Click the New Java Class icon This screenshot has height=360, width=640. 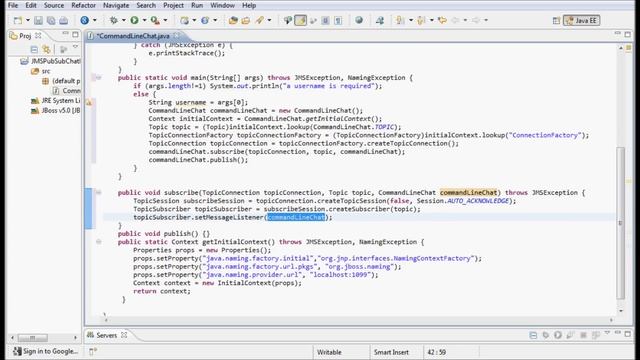pyautogui.click(x=205, y=20)
